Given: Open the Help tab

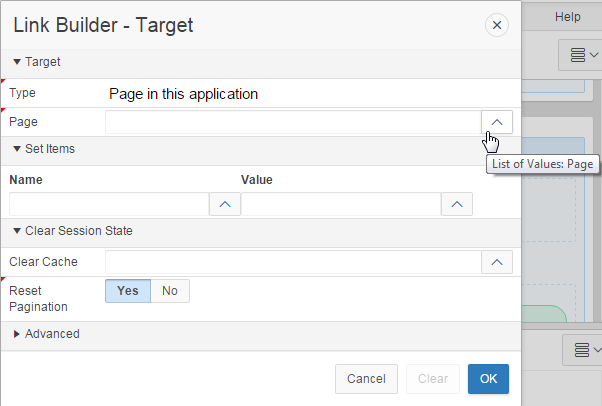Looking at the screenshot, I should (x=567, y=17).
